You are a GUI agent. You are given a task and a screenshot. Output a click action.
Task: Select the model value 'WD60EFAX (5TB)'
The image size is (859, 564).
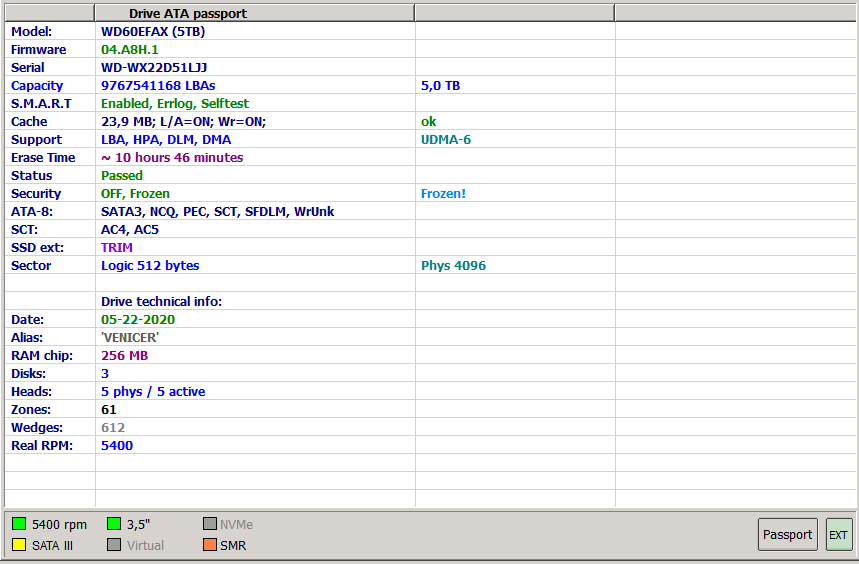coord(153,32)
